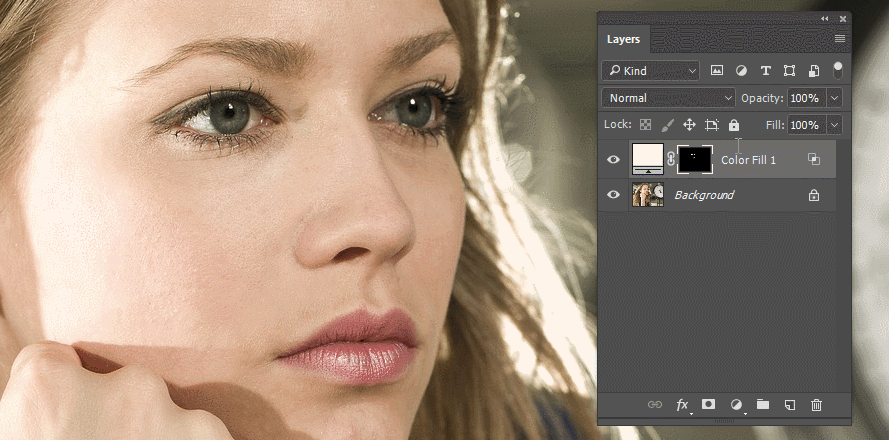Select the Color Fill 1 layer name
Image resolution: width=889 pixels, height=440 pixels.
[x=748, y=160]
